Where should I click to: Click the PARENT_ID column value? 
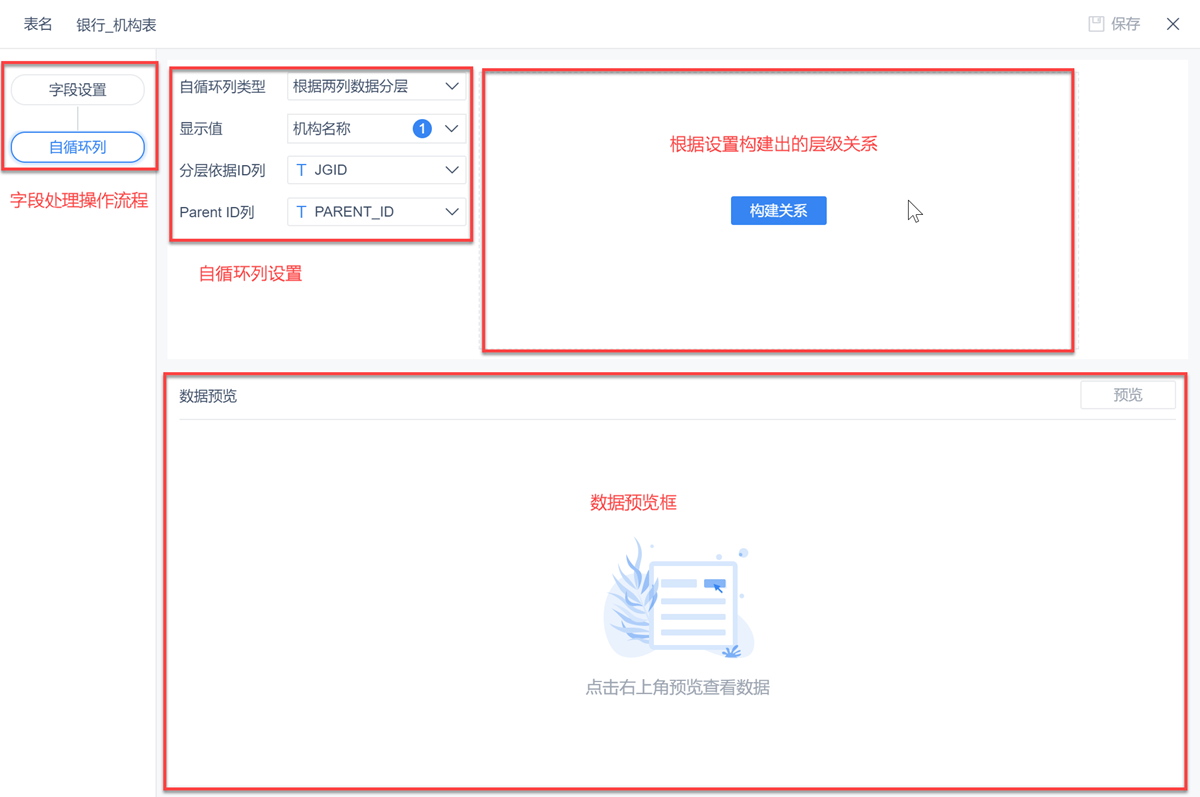point(354,212)
